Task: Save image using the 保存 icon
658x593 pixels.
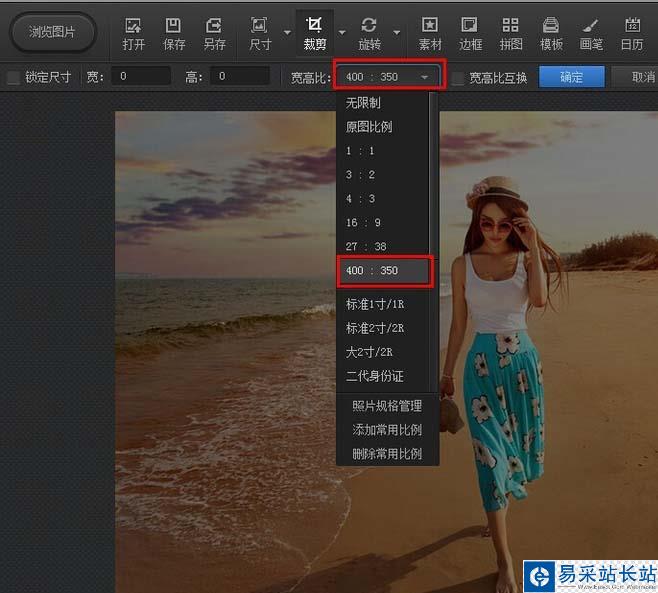Action: pyautogui.click(x=174, y=34)
